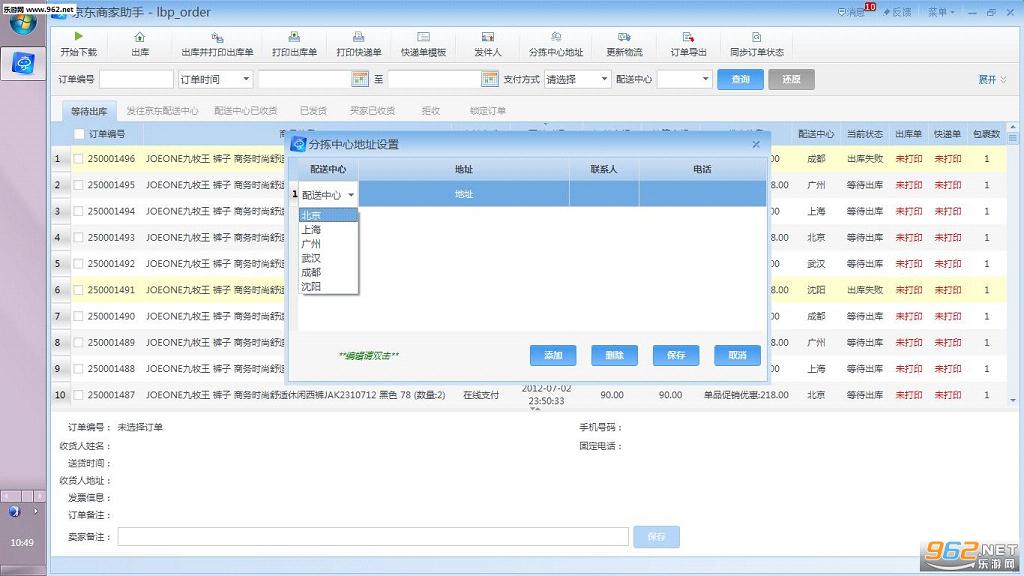1024x576 pixels.
Task: Click the JD assistant taskbar icon
Action: click(x=24, y=63)
